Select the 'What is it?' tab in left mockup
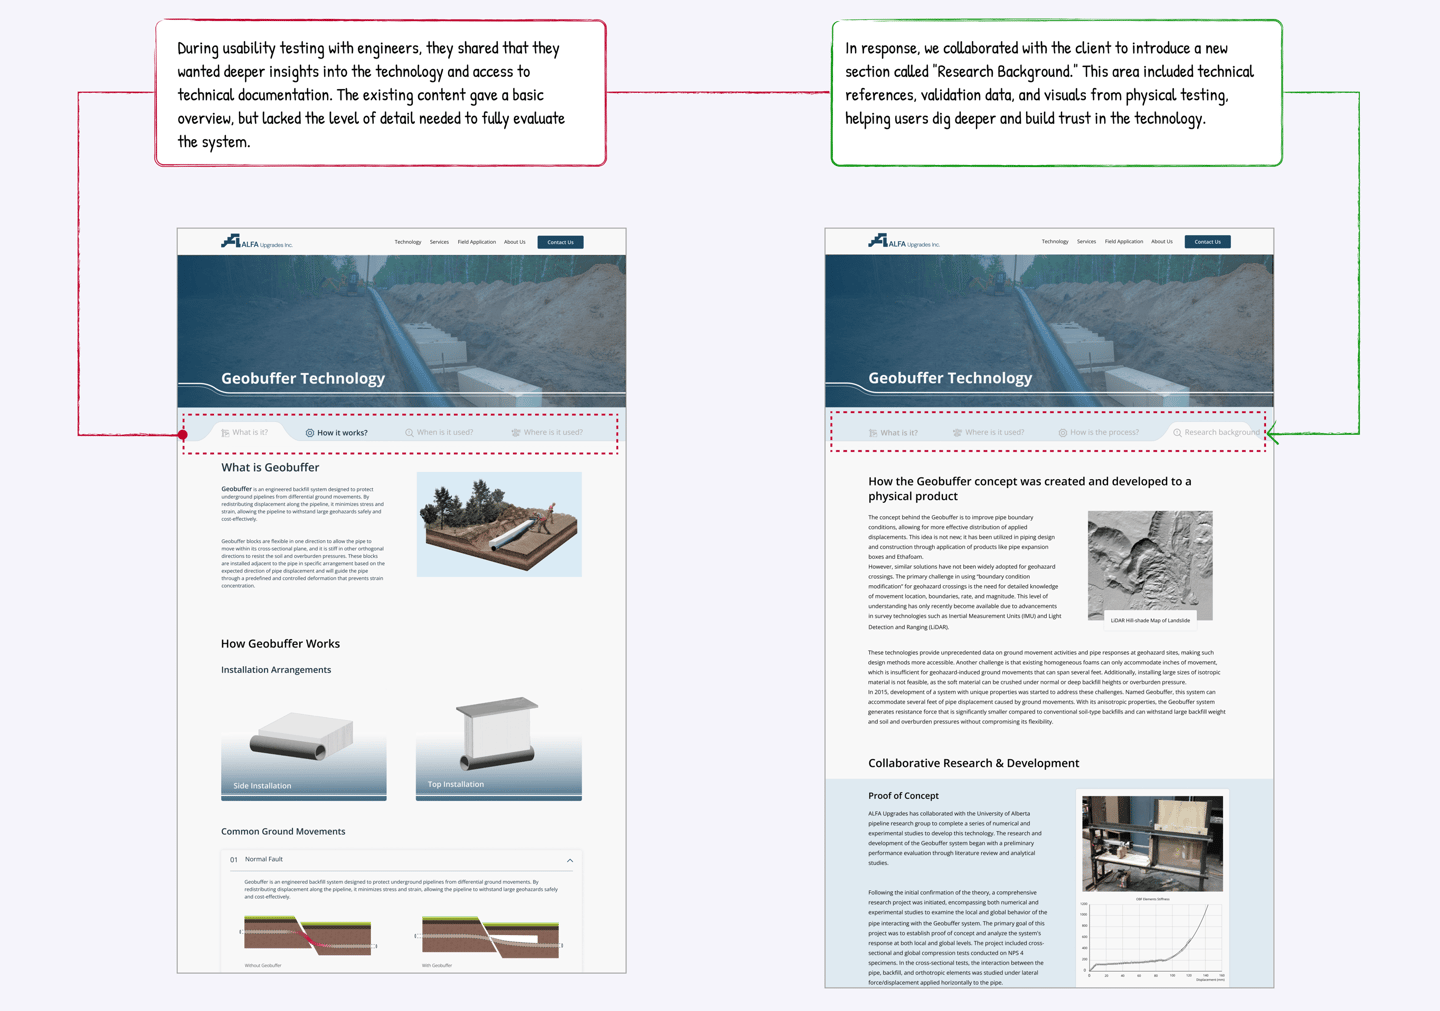 [x=245, y=433]
